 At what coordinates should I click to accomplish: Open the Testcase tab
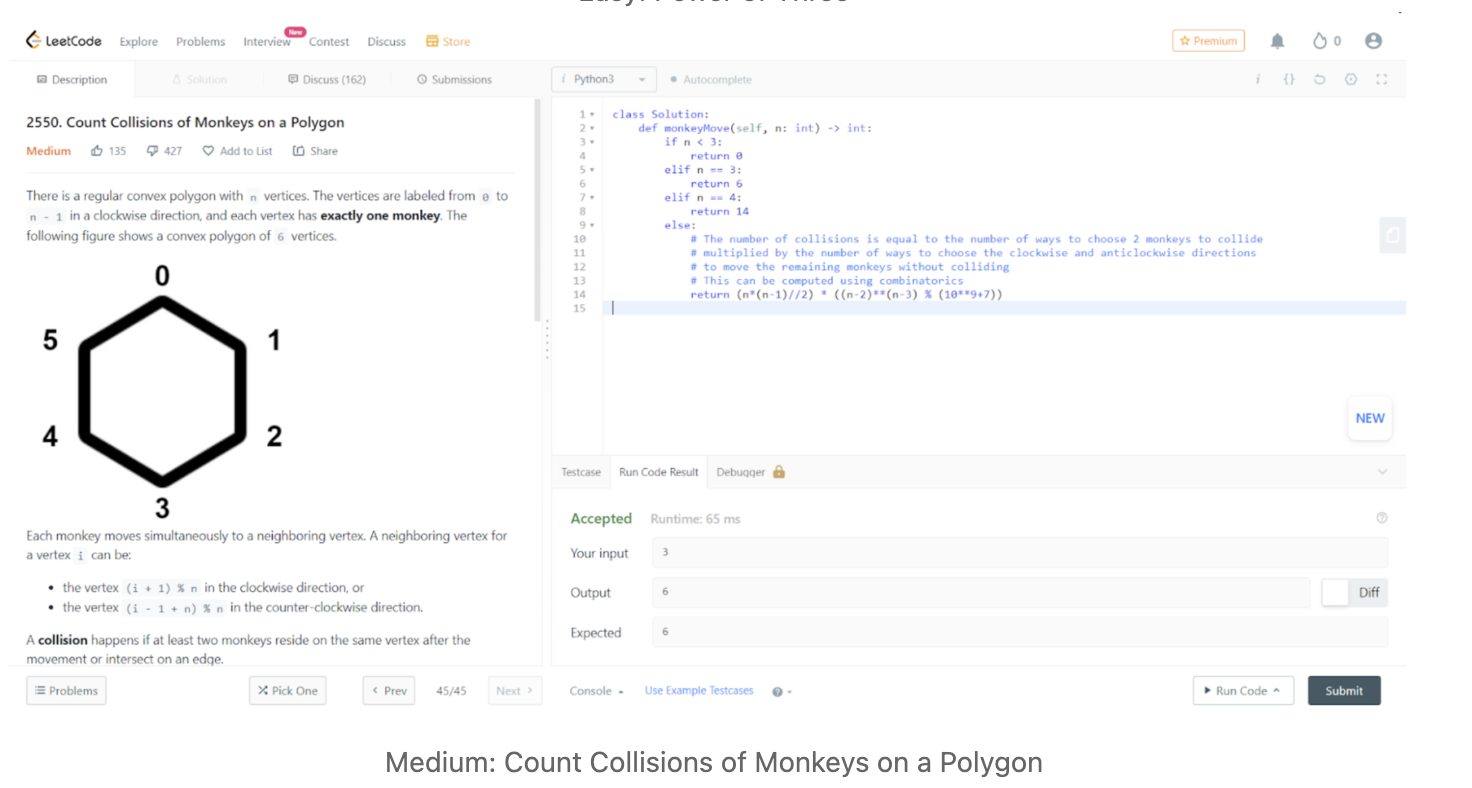click(581, 472)
